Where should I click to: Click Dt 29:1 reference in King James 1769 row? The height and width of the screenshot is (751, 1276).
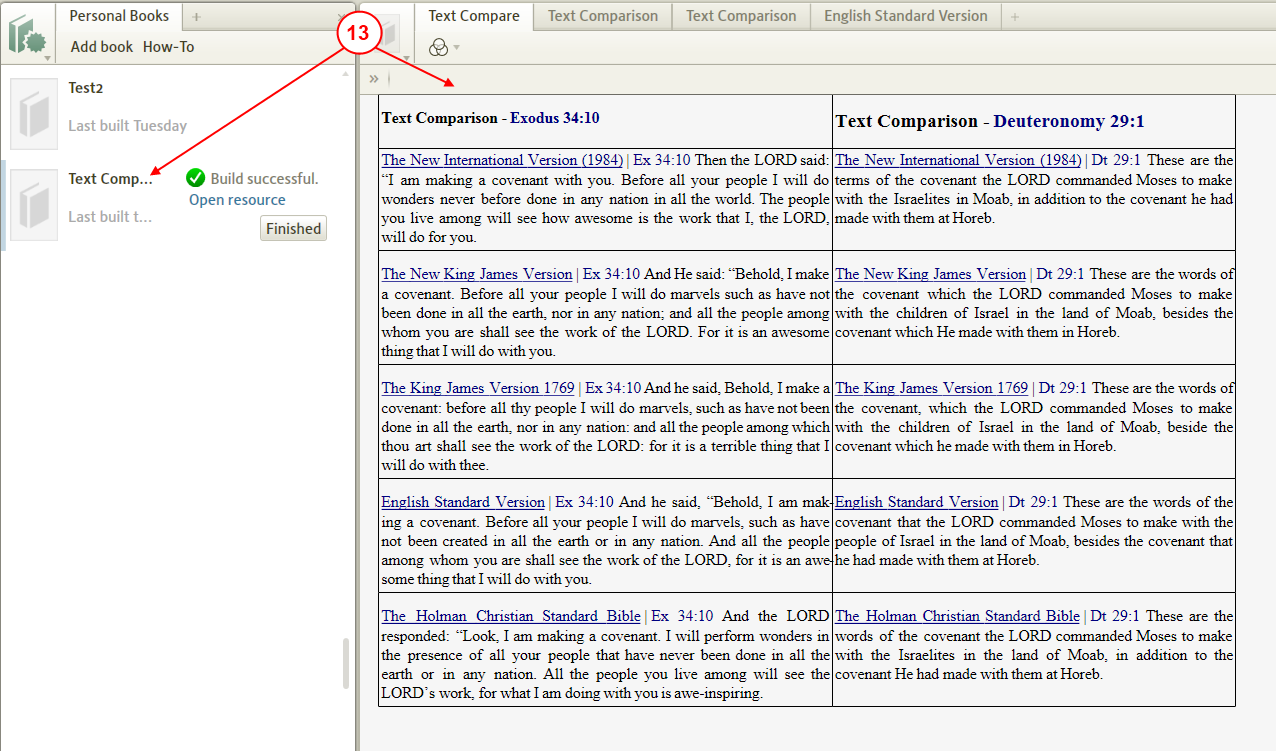click(1063, 388)
